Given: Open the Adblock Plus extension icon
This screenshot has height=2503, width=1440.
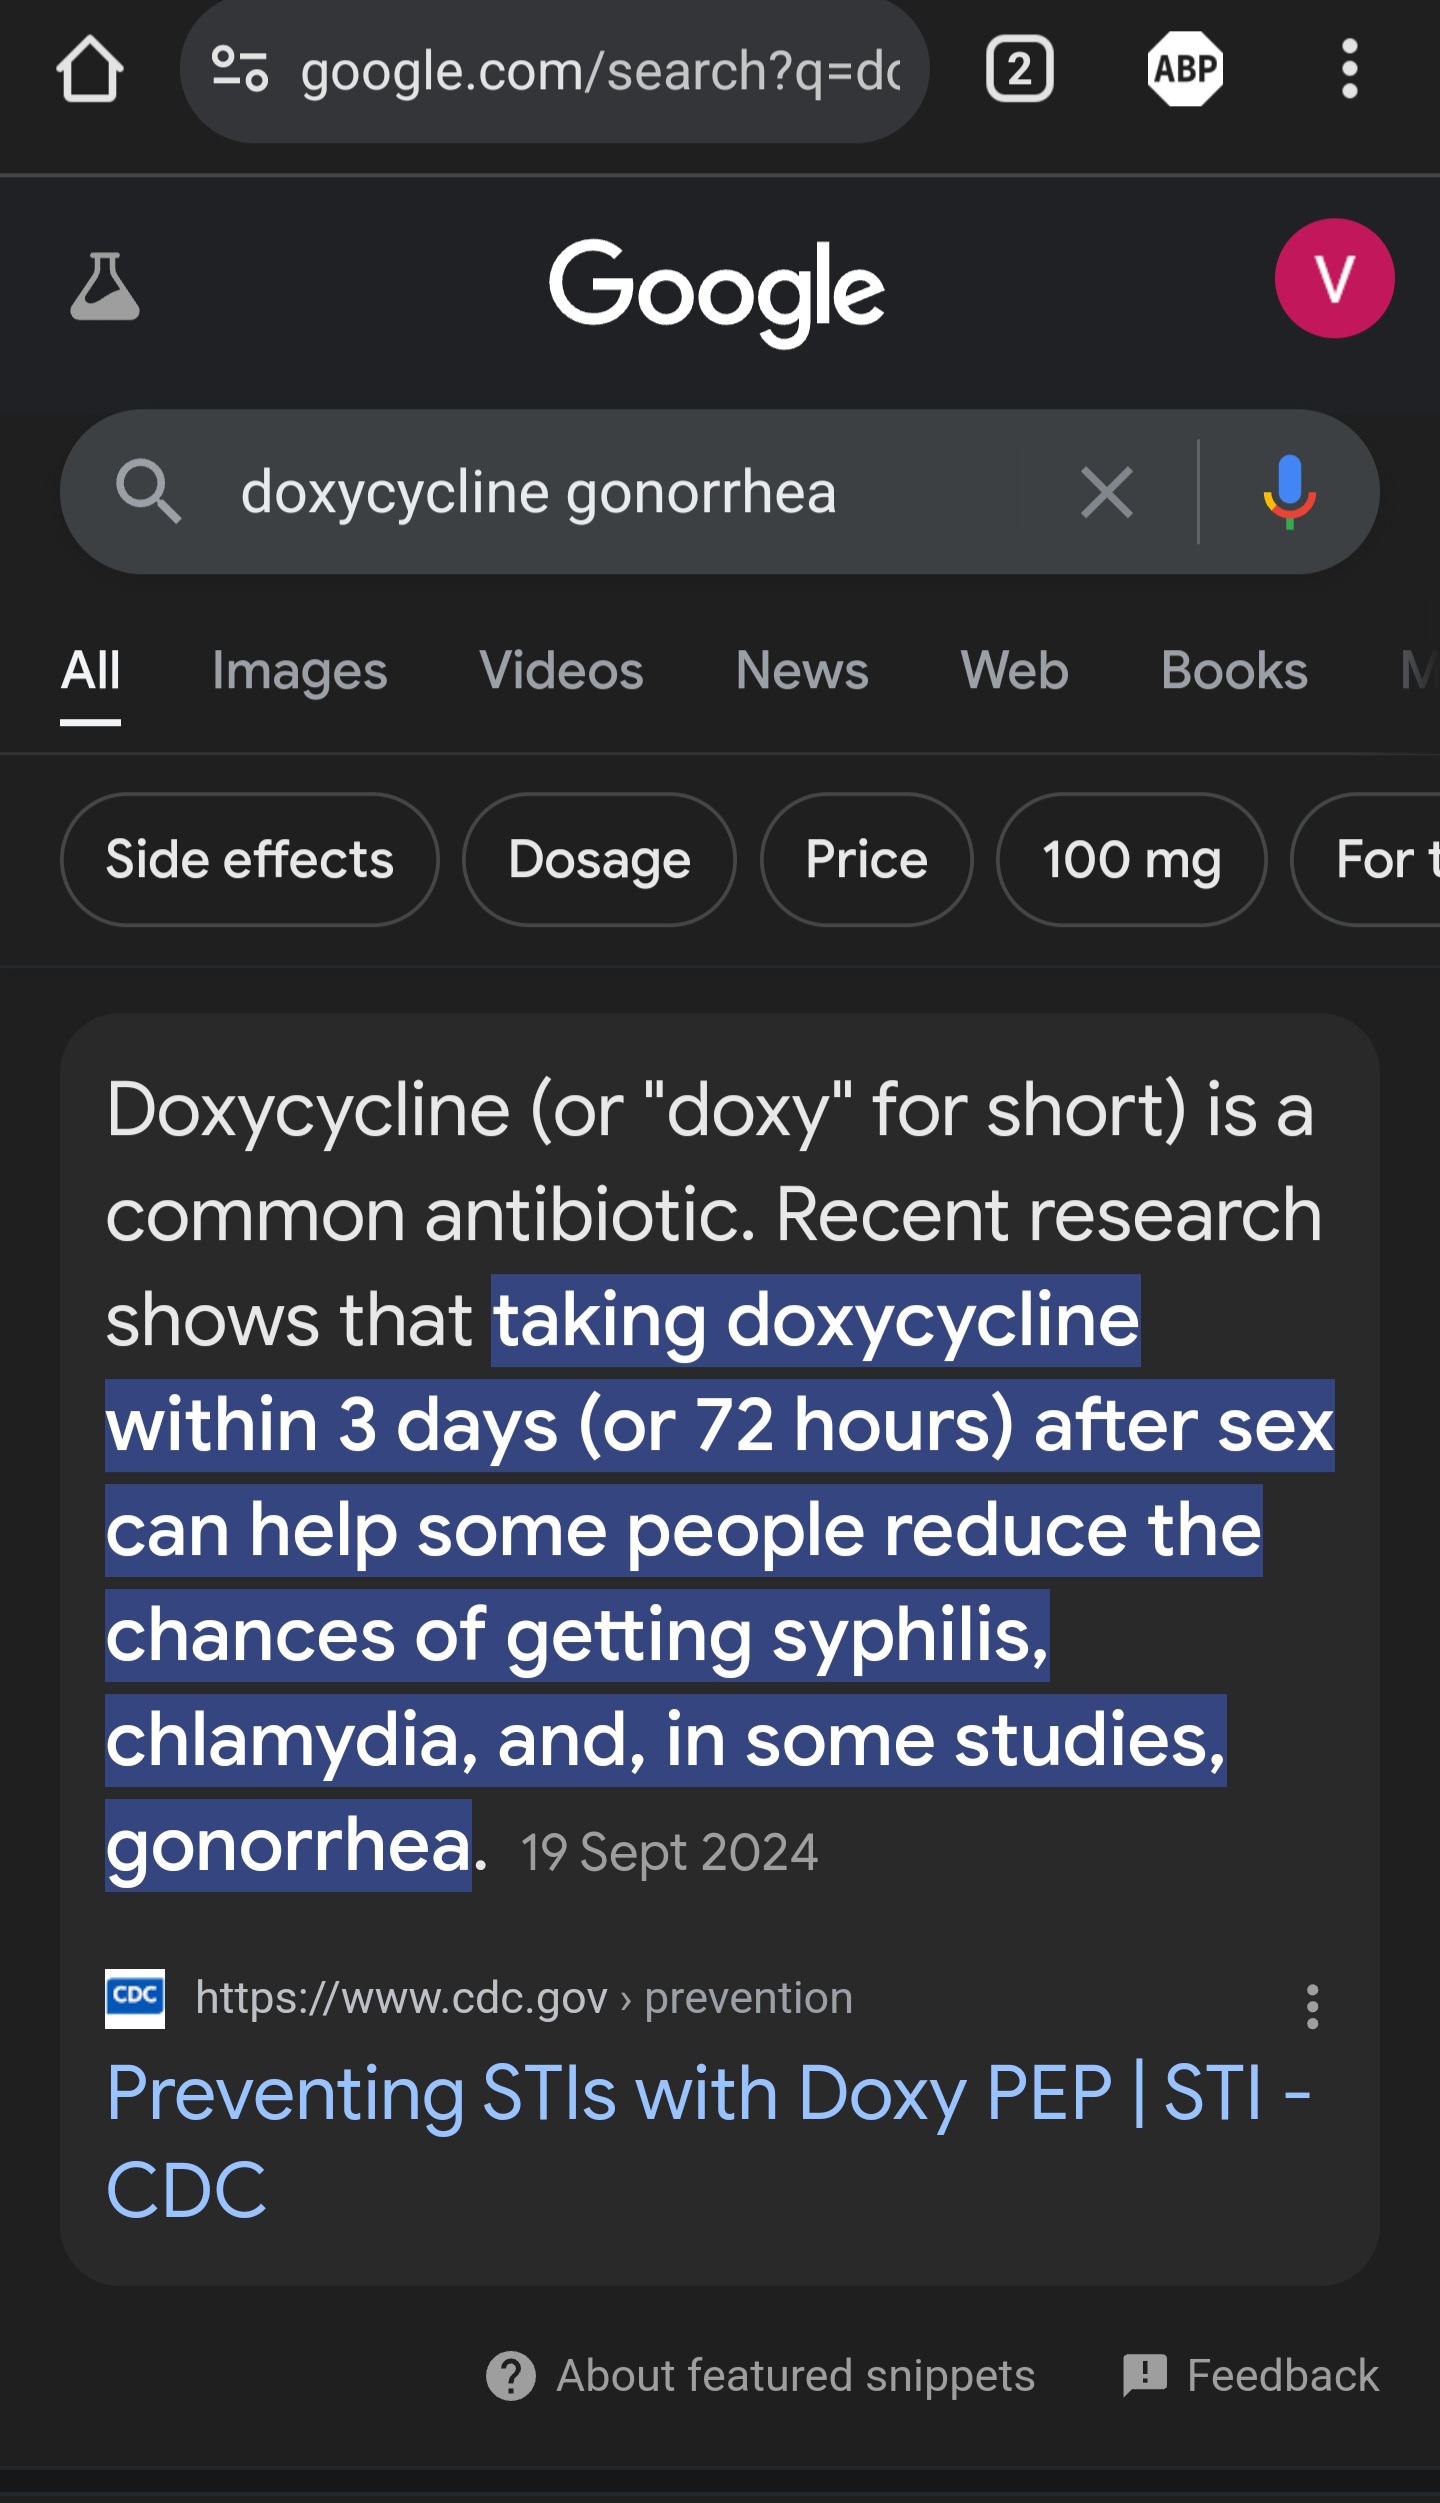Looking at the screenshot, I should [1185, 70].
